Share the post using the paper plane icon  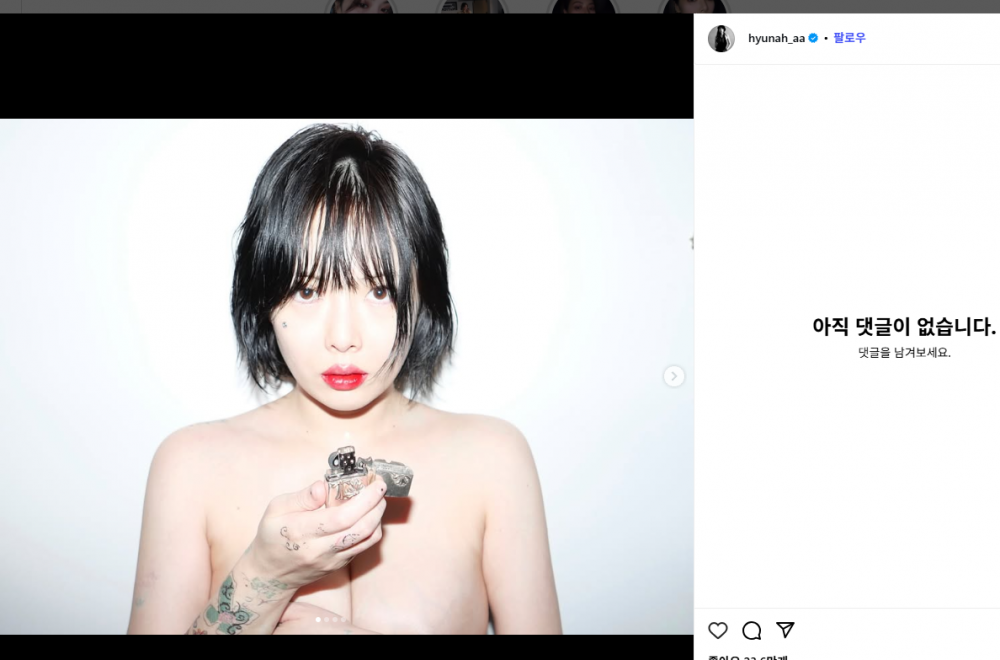786,629
